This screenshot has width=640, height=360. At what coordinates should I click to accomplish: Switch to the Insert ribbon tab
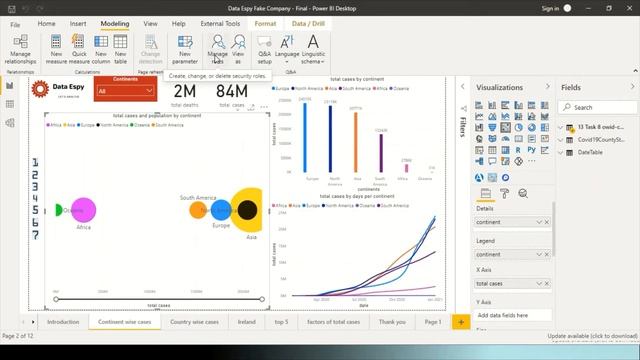coord(78,24)
